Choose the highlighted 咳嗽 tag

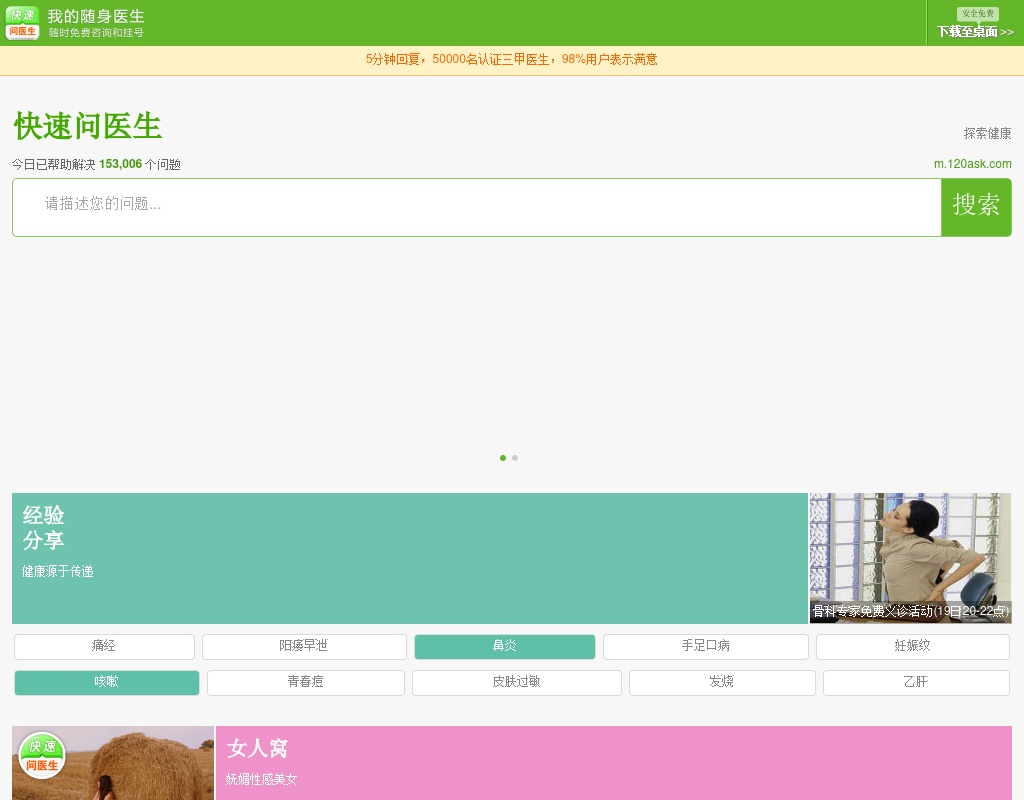[106, 682]
